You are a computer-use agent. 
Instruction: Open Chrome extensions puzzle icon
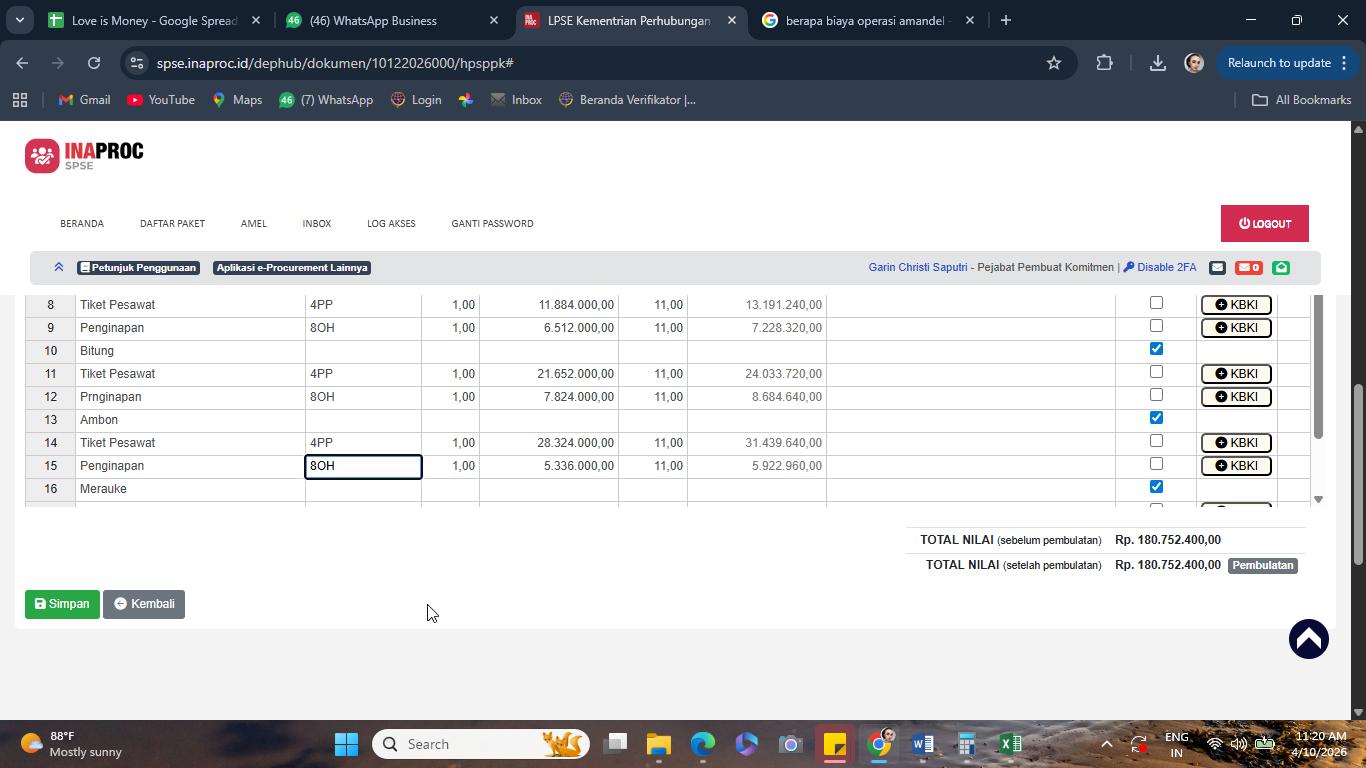1104,63
